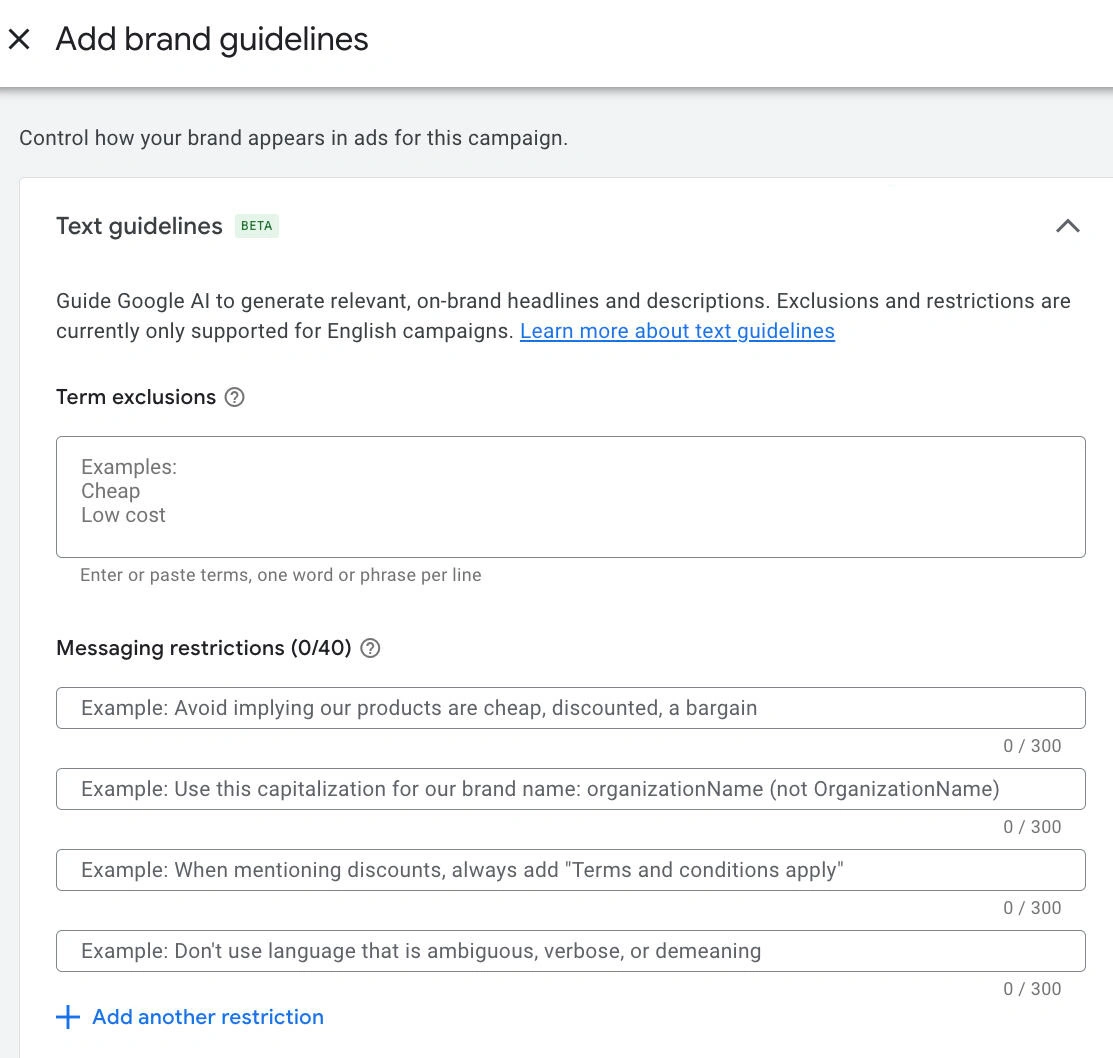Click the Add brand guidelines title

(x=212, y=40)
